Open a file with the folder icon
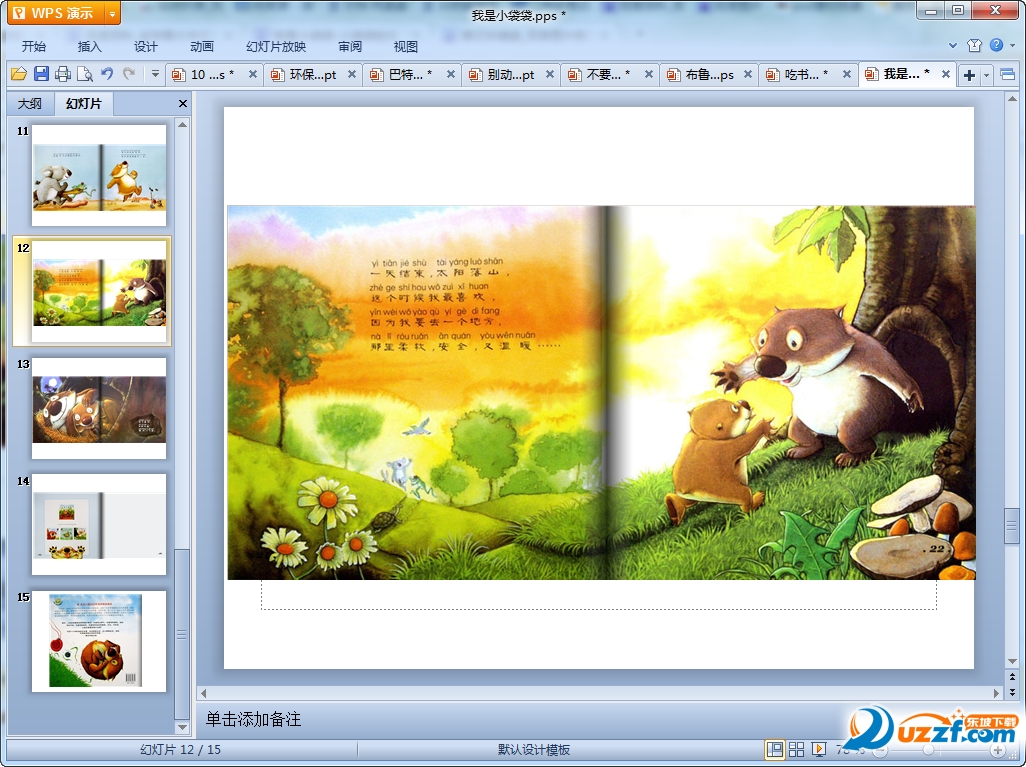The image size is (1026, 767). (x=18, y=74)
